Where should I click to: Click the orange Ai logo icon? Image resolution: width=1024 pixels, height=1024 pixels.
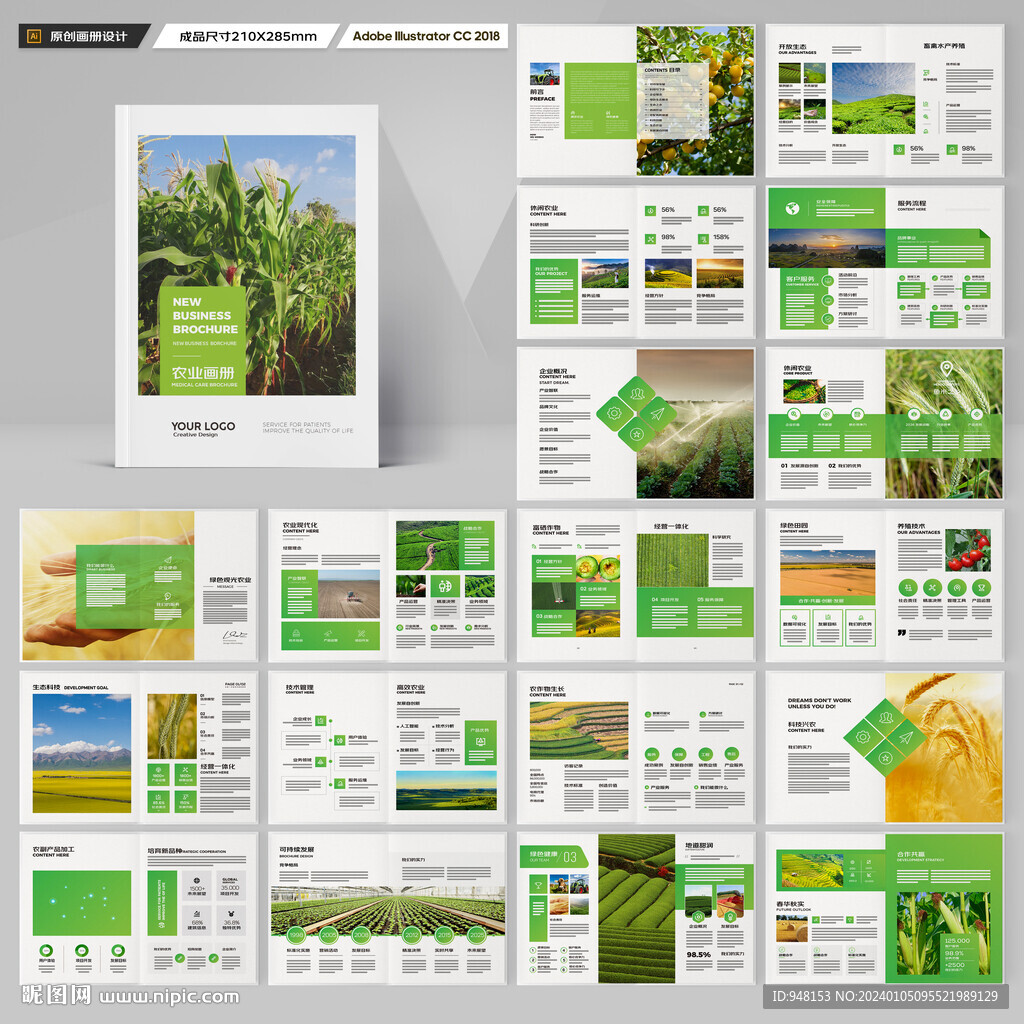pos(34,37)
